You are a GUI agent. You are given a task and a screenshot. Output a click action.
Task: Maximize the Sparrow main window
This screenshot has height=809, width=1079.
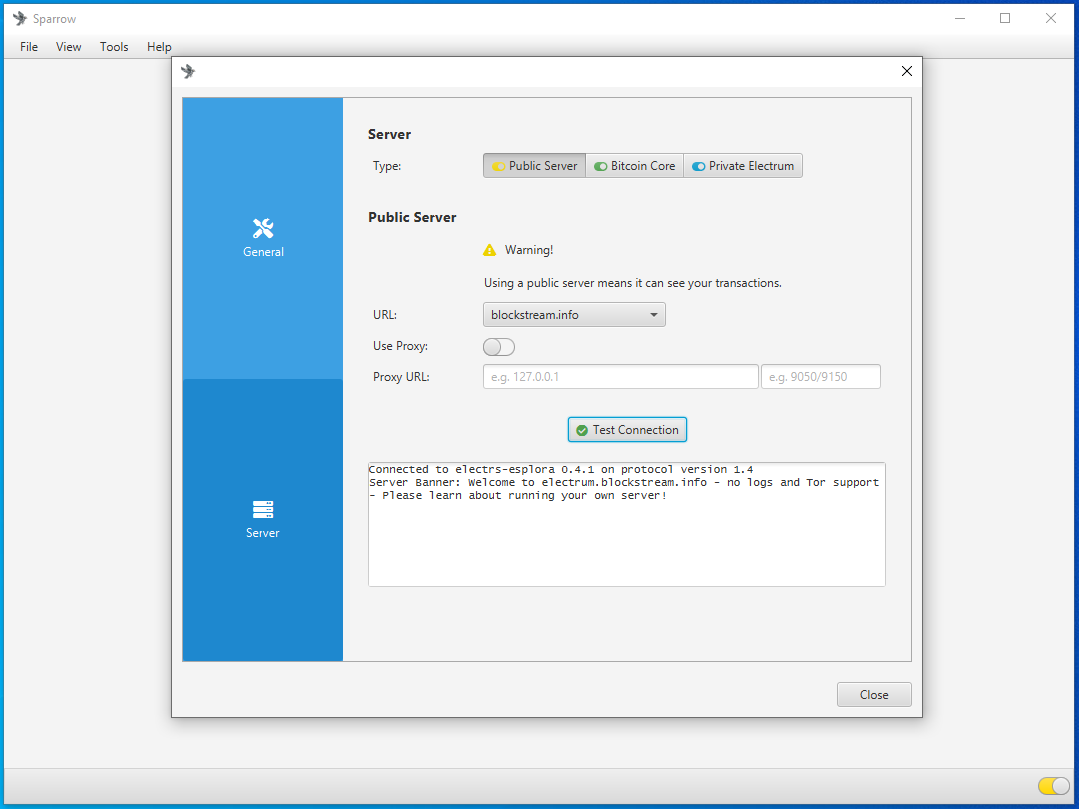[1005, 19]
